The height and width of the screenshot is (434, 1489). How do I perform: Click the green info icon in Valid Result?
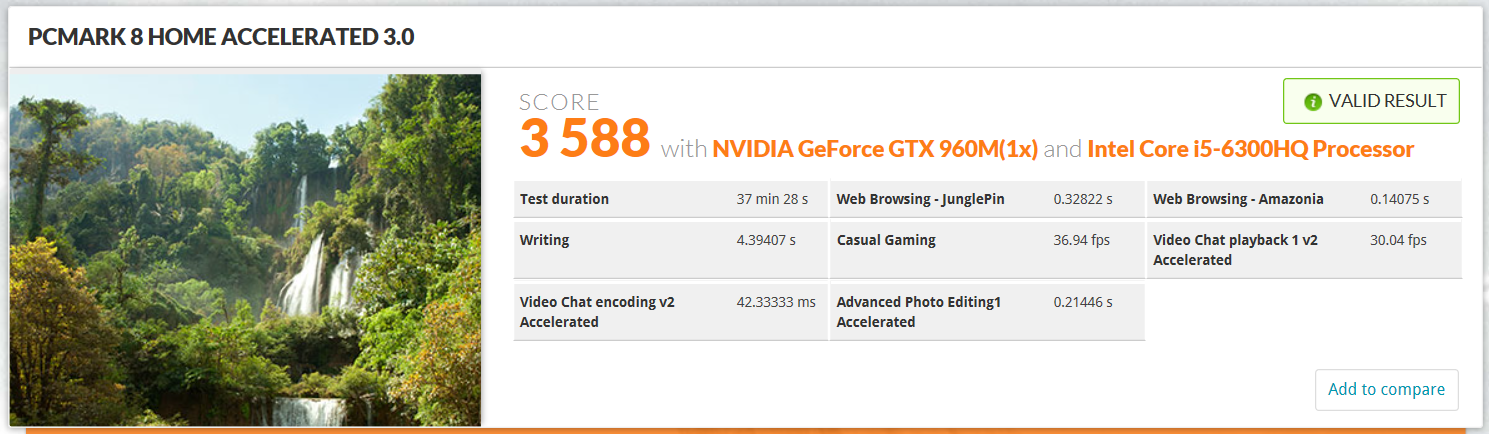pyautogui.click(x=1313, y=102)
